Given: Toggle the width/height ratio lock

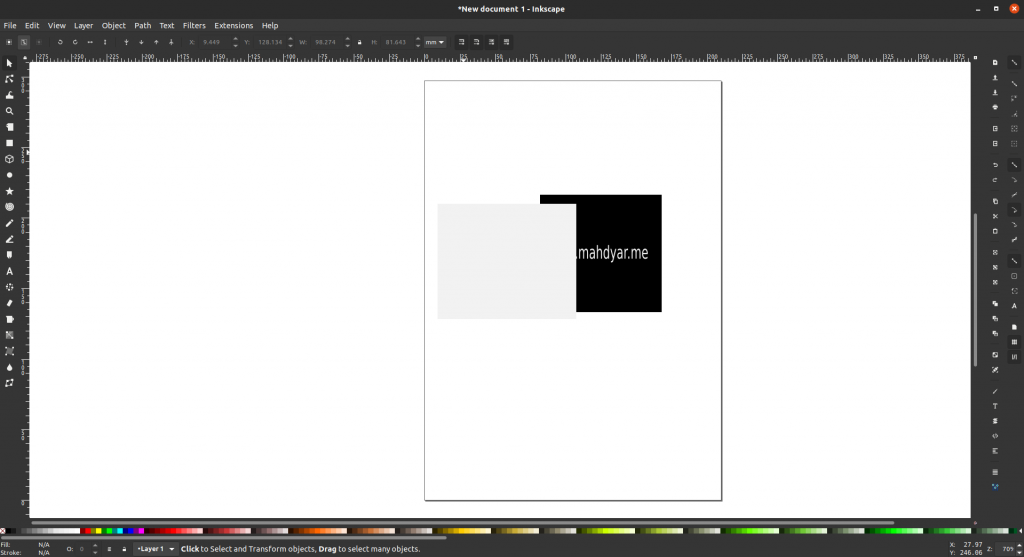Looking at the screenshot, I should pyautogui.click(x=361, y=42).
